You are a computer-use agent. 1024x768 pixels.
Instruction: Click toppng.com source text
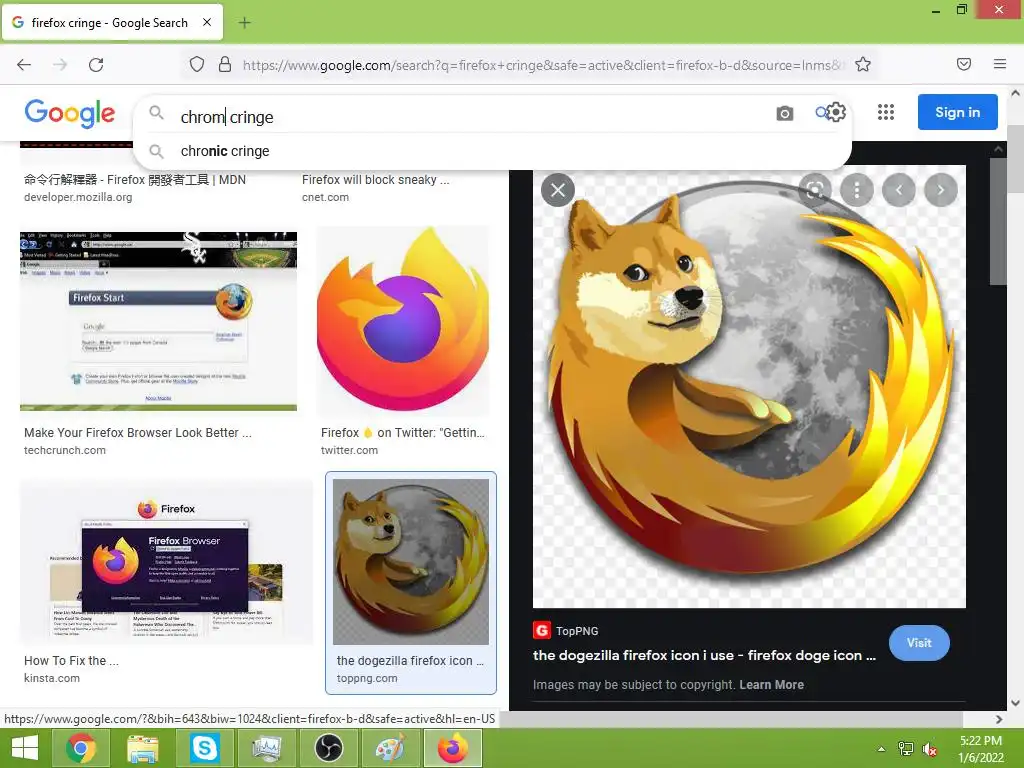[x=367, y=678]
